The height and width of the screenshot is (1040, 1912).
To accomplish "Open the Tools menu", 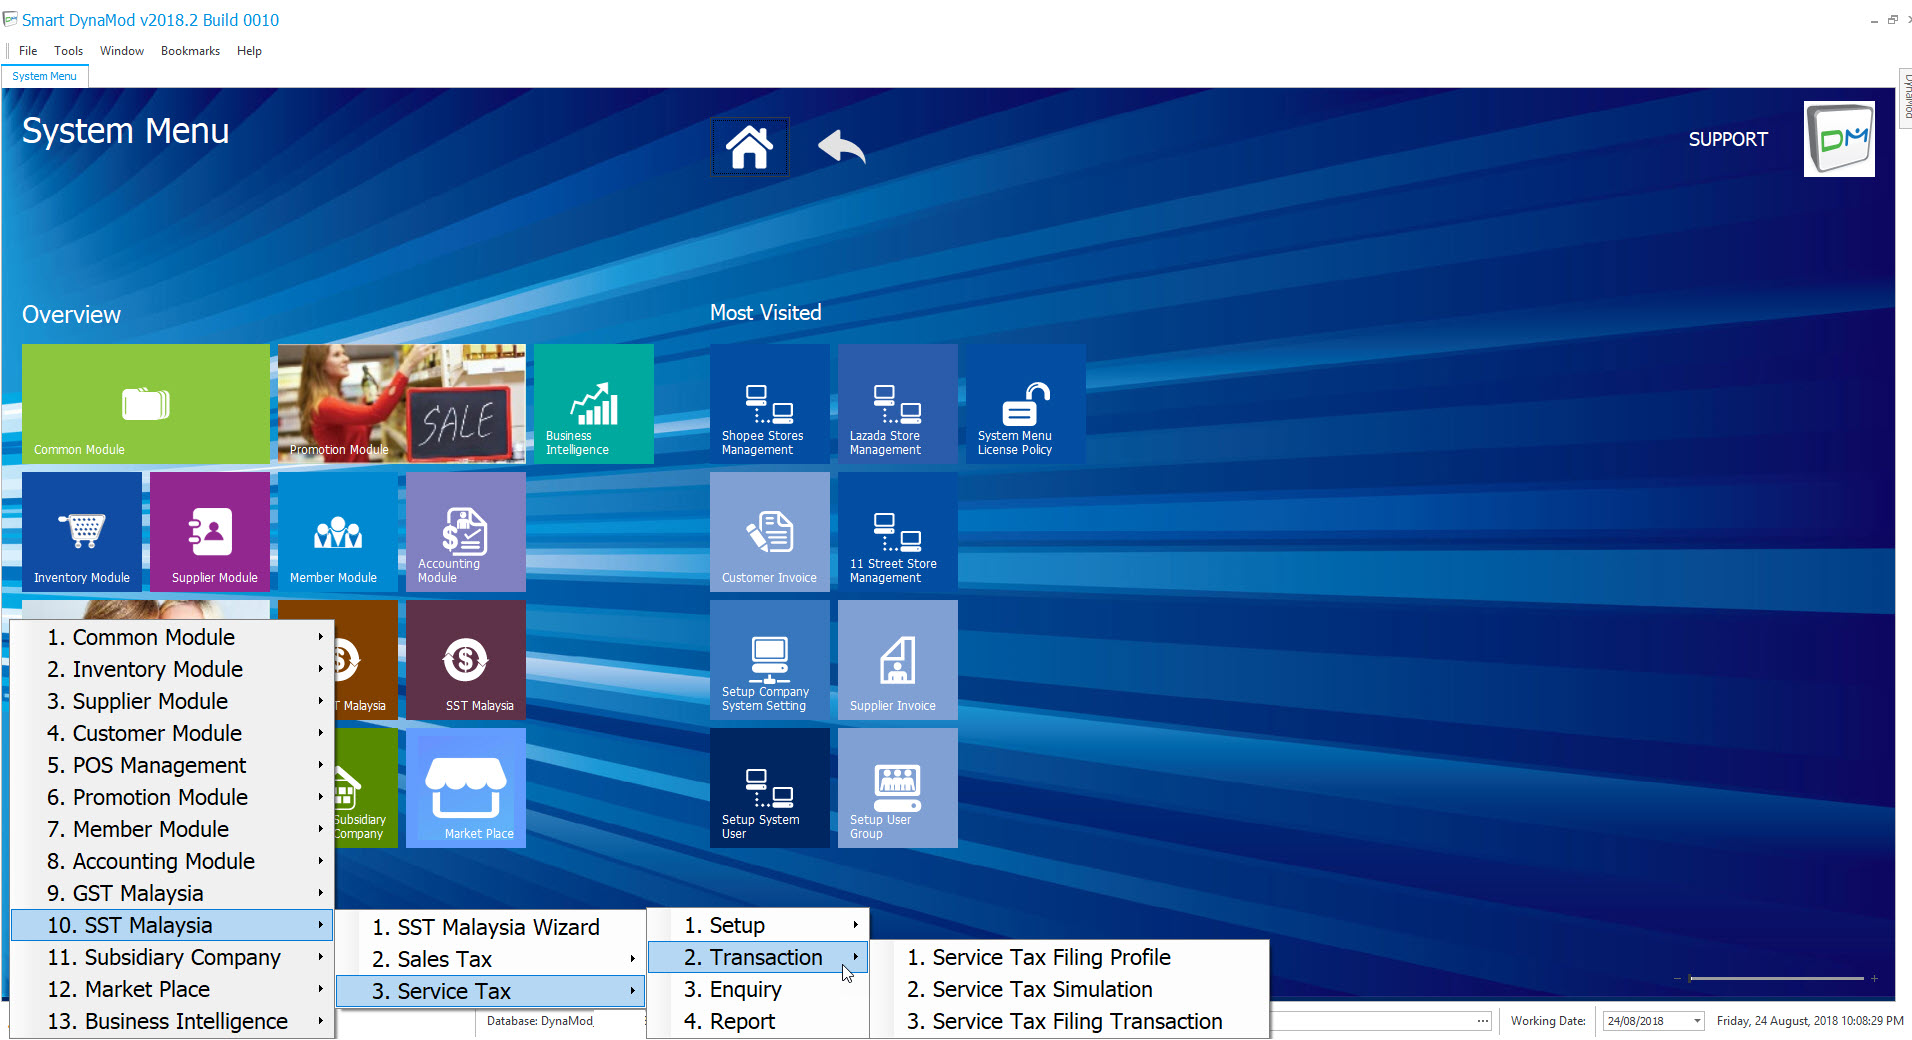I will pos(69,51).
